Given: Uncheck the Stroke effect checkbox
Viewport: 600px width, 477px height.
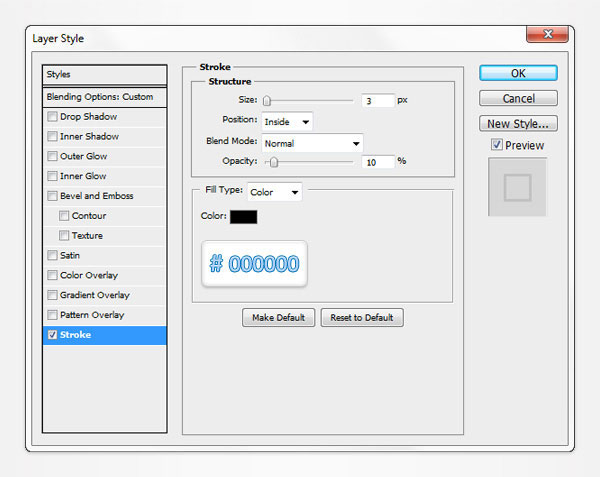Looking at the screenshot, I should coord(52,335).
